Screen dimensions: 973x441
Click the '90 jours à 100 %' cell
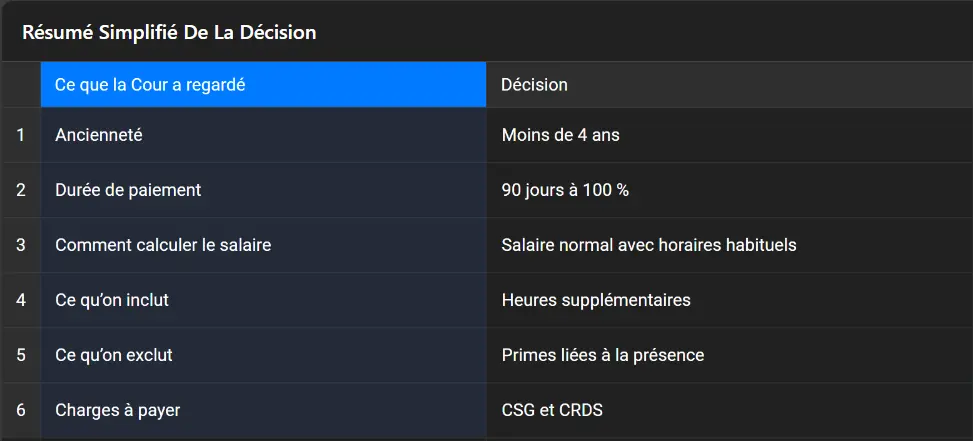coord(728,190)
